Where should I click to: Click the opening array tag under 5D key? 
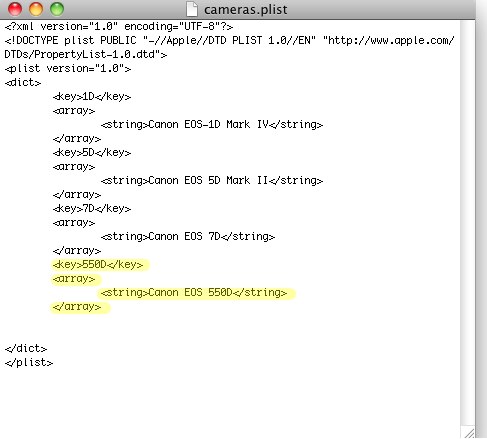pyautogui.click(x=74, y=166)
